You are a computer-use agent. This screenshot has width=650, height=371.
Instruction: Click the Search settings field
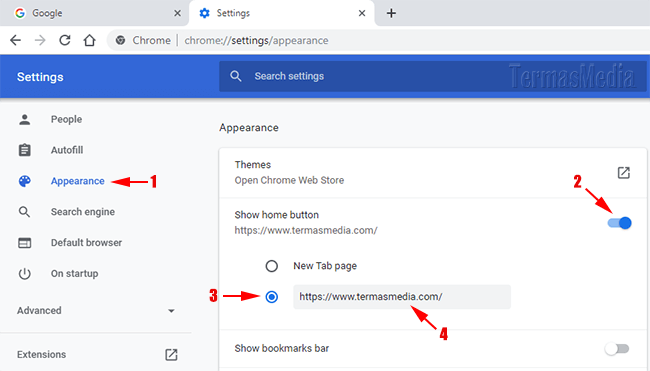click(432, 76)
